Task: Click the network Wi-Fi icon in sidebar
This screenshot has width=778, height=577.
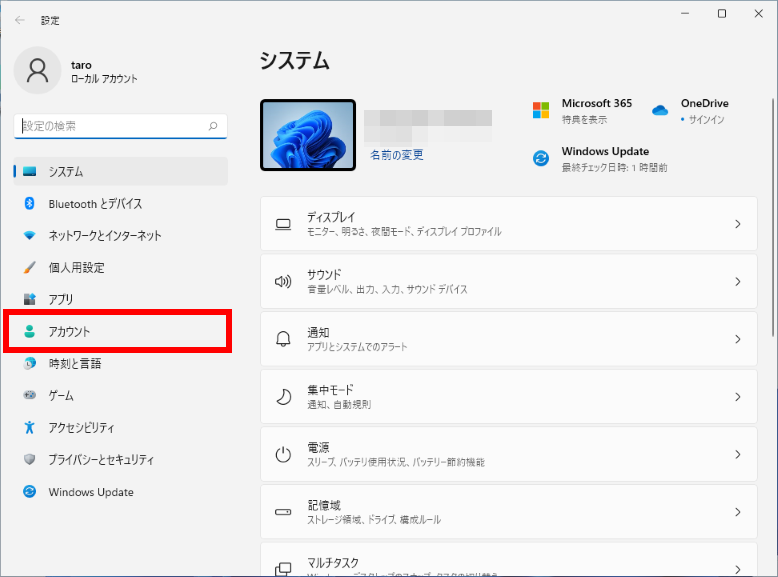Action: (x=30, y=235)
